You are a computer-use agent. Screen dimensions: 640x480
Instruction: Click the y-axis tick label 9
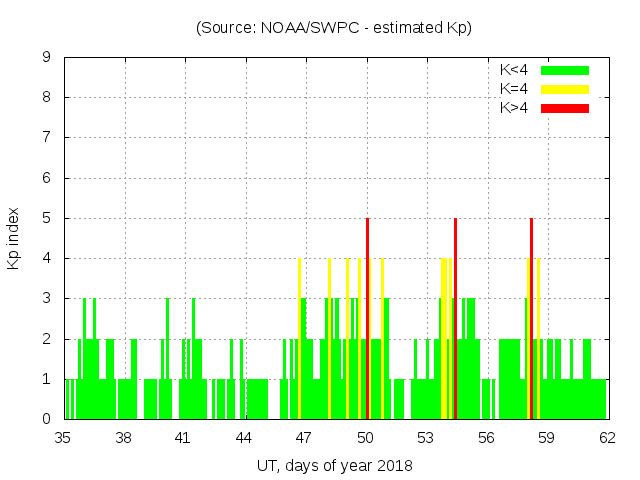point(47,58)
